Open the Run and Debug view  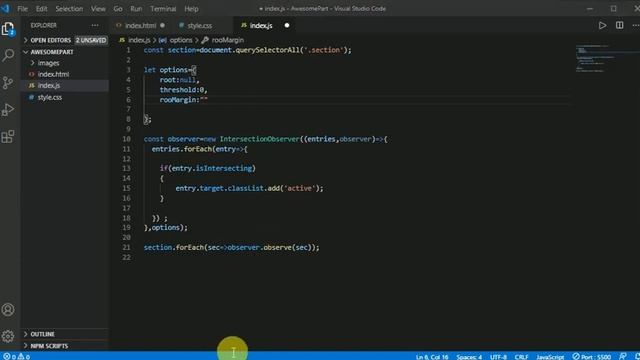(8, 110)
